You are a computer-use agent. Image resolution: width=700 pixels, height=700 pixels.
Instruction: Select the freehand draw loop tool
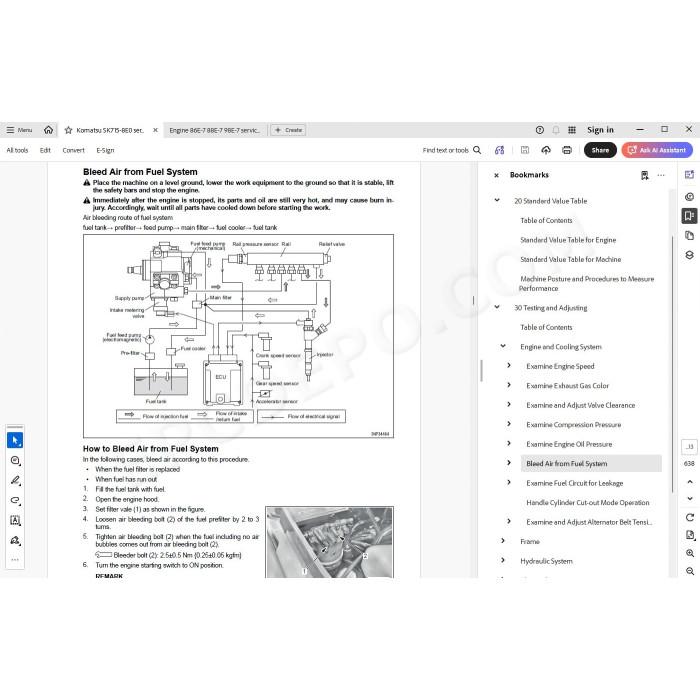[15, 500]
